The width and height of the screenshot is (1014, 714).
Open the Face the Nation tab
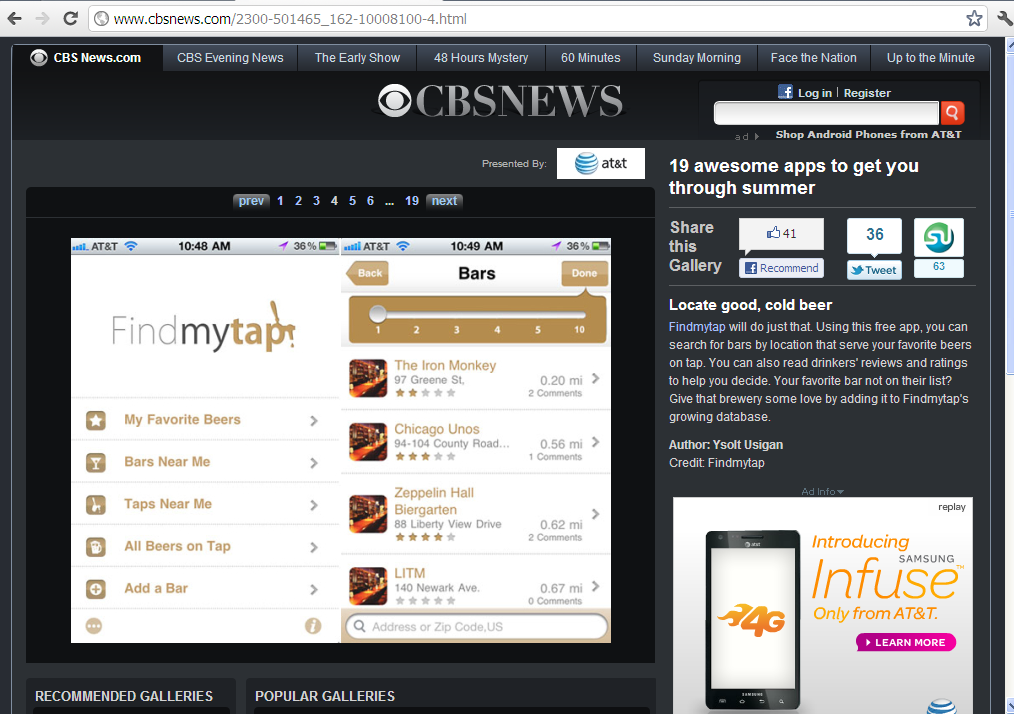point(814,58)
